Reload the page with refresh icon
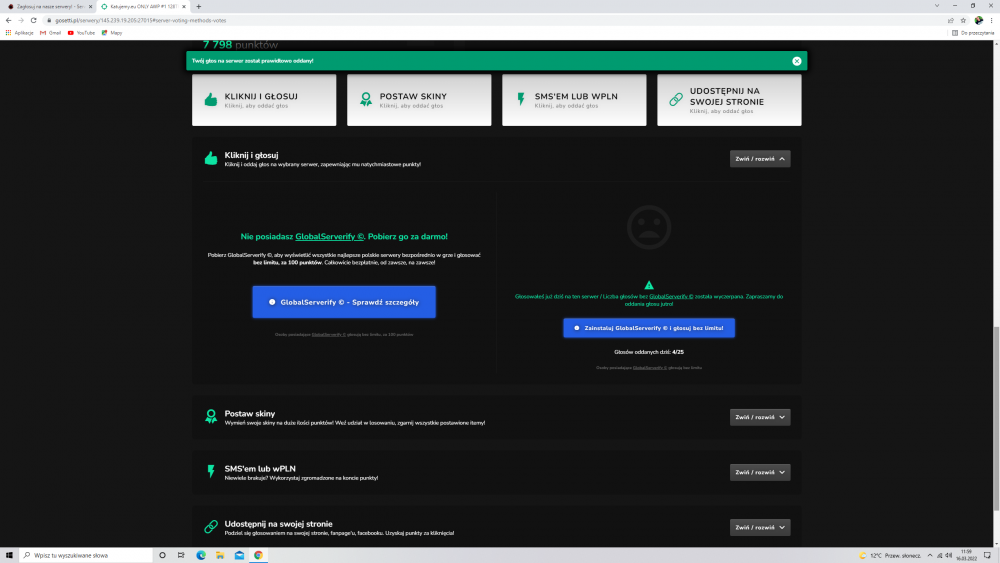1000x563 pixels. coord(34,20)
